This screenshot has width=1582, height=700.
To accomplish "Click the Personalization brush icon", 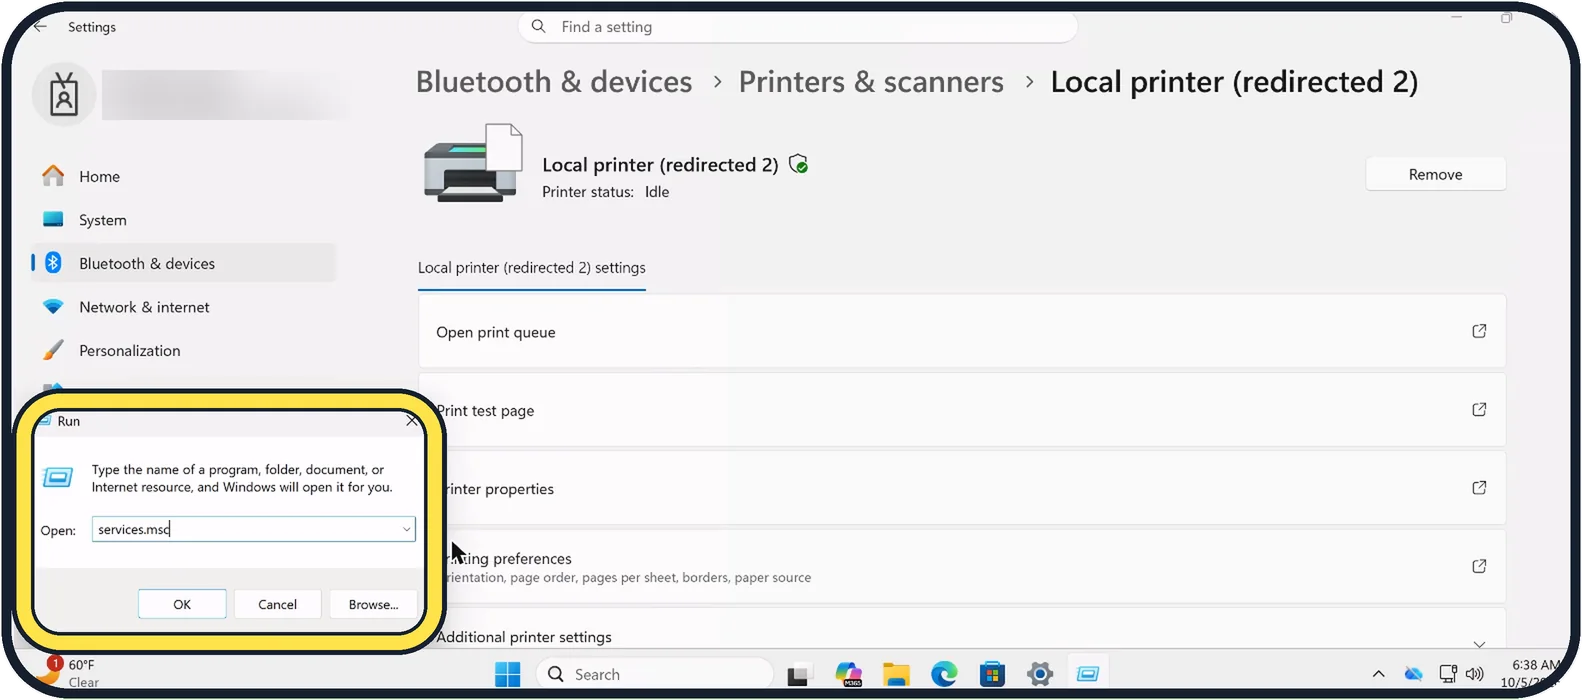I will click(x=54, y=350).
